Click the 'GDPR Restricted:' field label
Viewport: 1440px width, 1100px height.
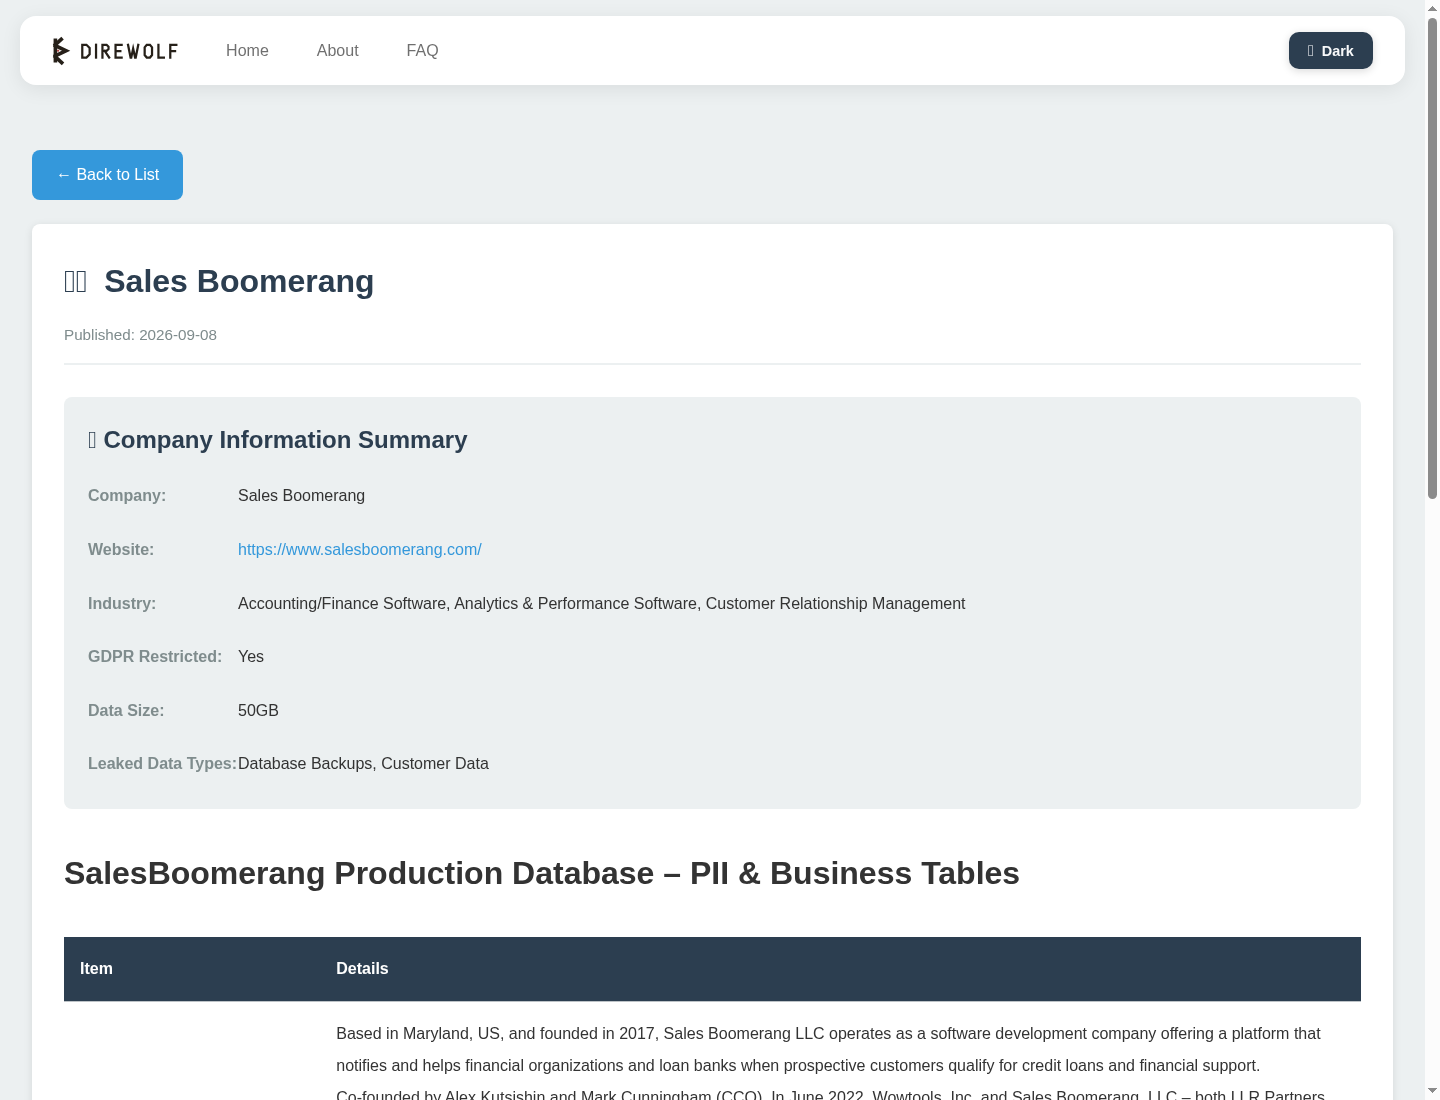point(155,657)
